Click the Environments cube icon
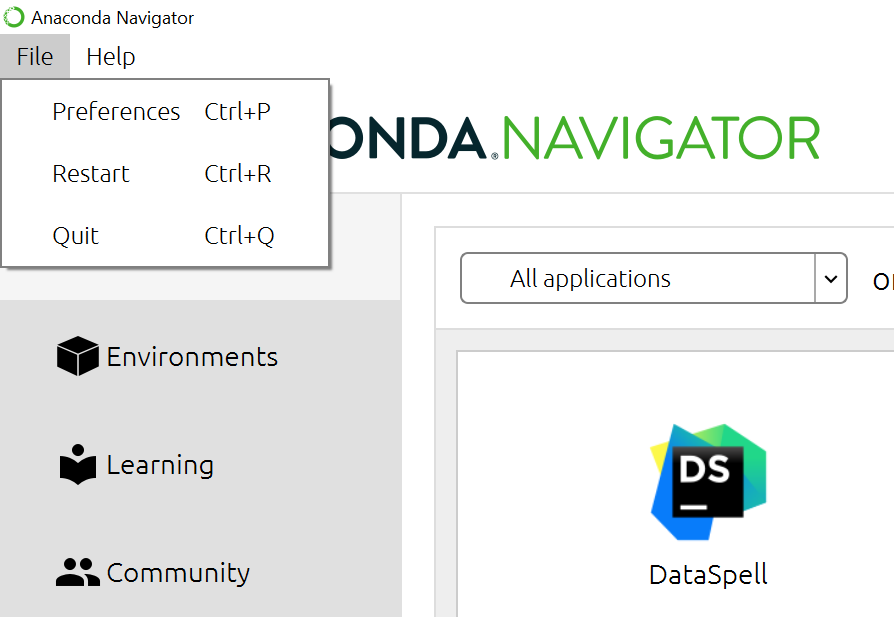 pyautogui.click(x=78, y=356)
